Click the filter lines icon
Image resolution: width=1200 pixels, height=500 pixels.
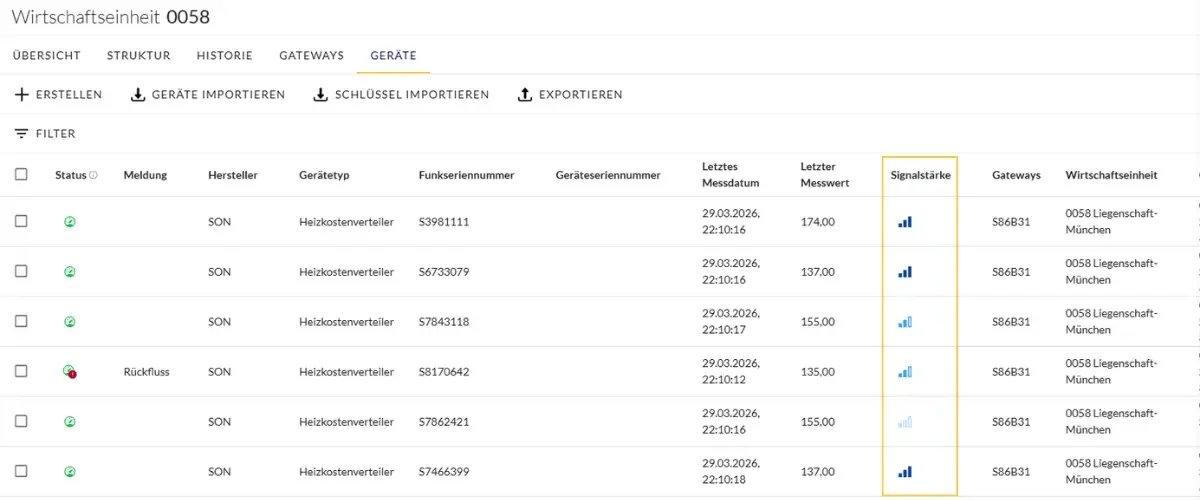click(x=21, y=134)
